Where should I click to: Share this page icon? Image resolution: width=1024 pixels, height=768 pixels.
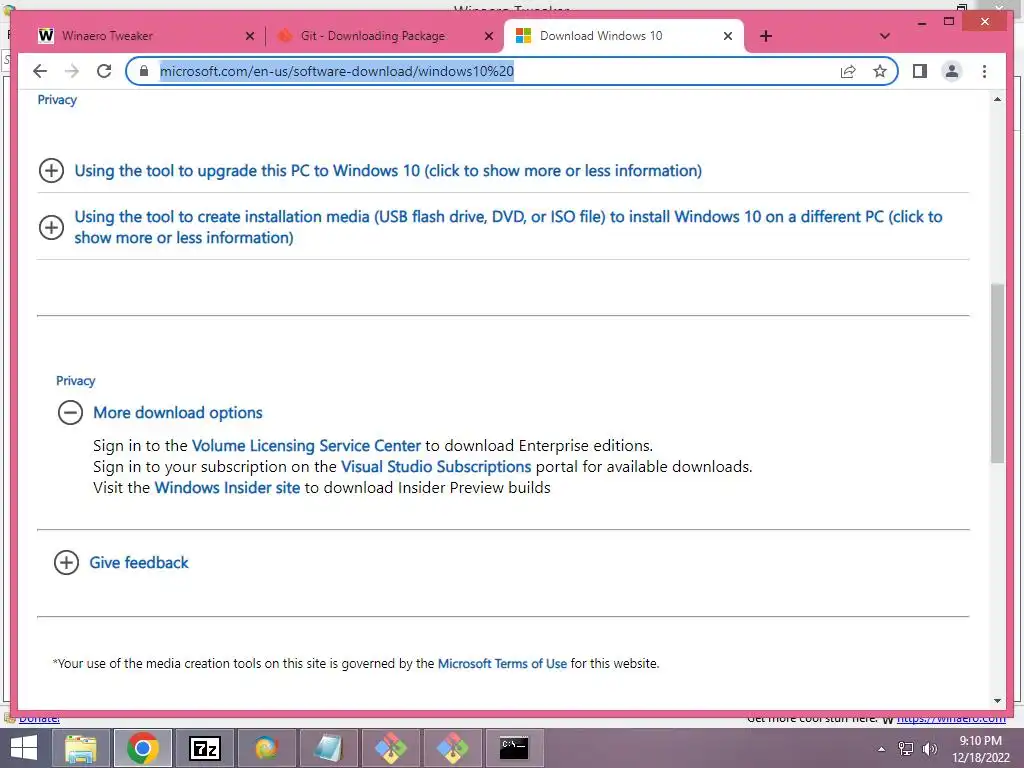[848, 71]
